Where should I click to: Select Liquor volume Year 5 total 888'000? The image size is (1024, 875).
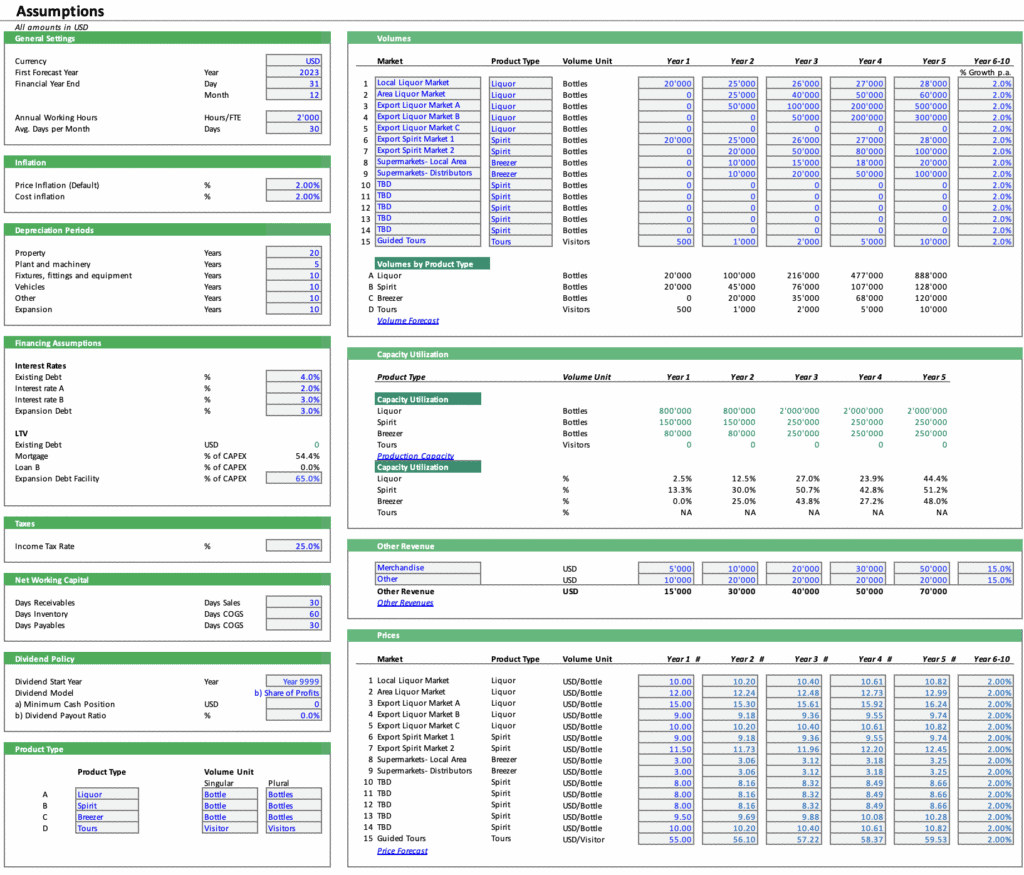(931, 276)
